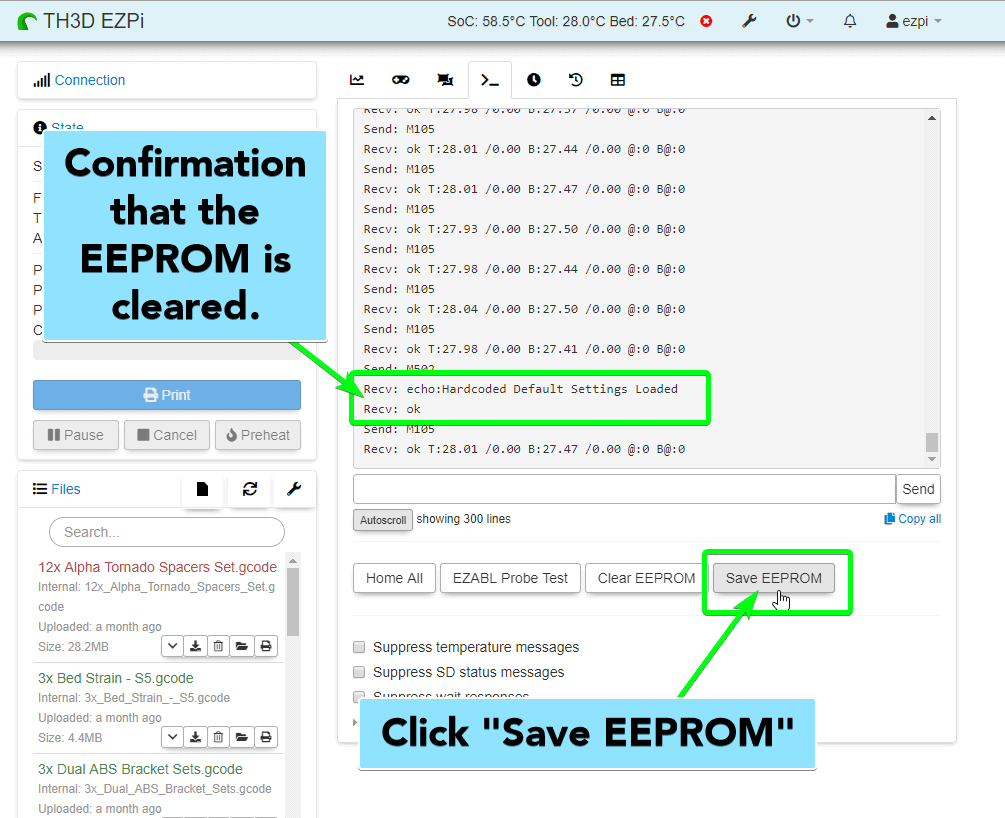Screen dimensions: 1005x818
Task: Click the 'showing 300 lines' text
Action: 463,519
